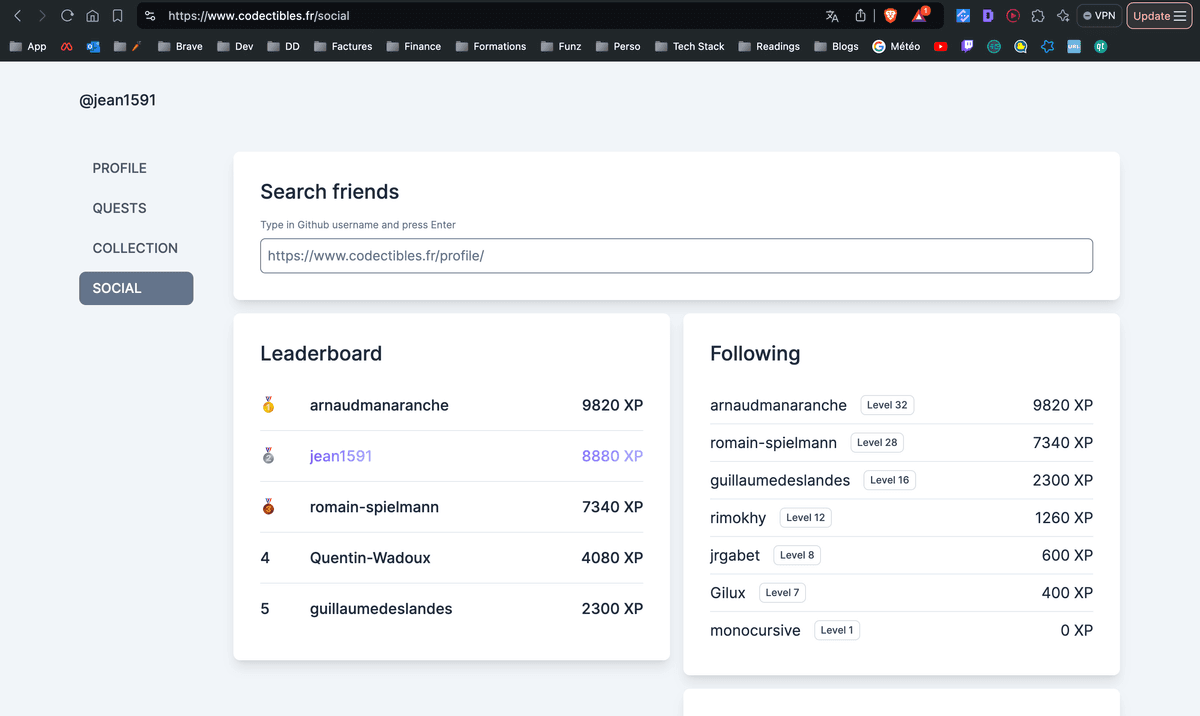Click the Brave Rewards triangle icon
The width and height of the screenshot is (1200, 716).
point(918,14)
